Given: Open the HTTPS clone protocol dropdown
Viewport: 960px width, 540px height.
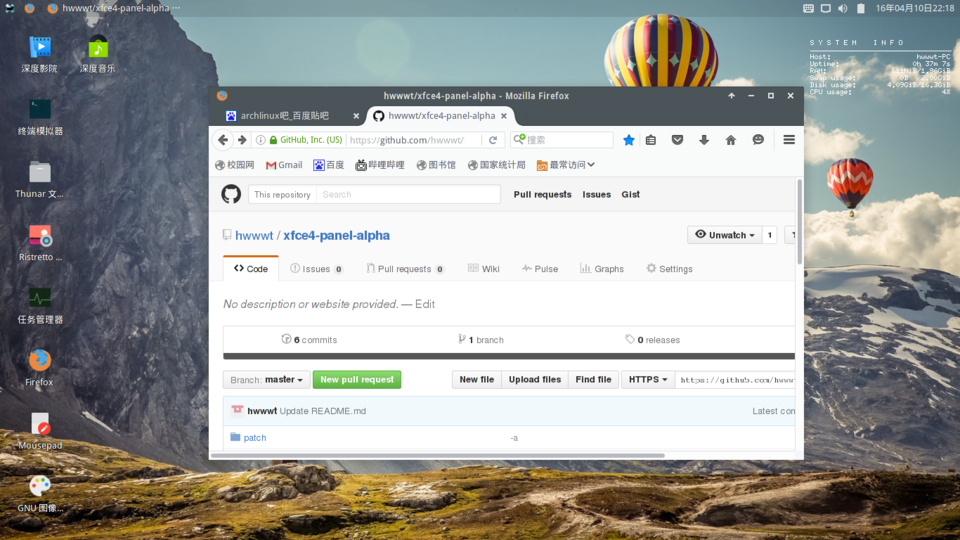Looking at the screenshot, I should click(x=648, y=380).
